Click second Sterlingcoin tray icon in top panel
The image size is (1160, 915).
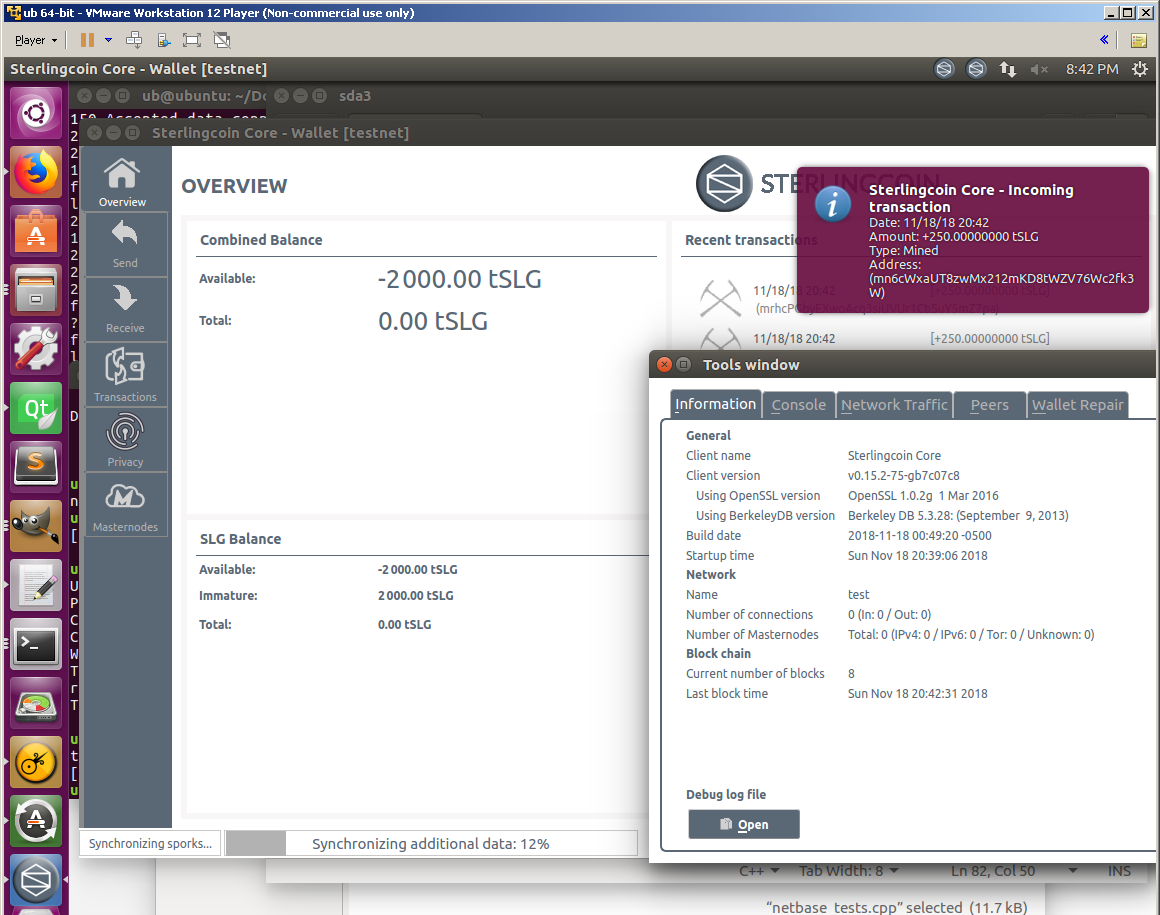977,69
